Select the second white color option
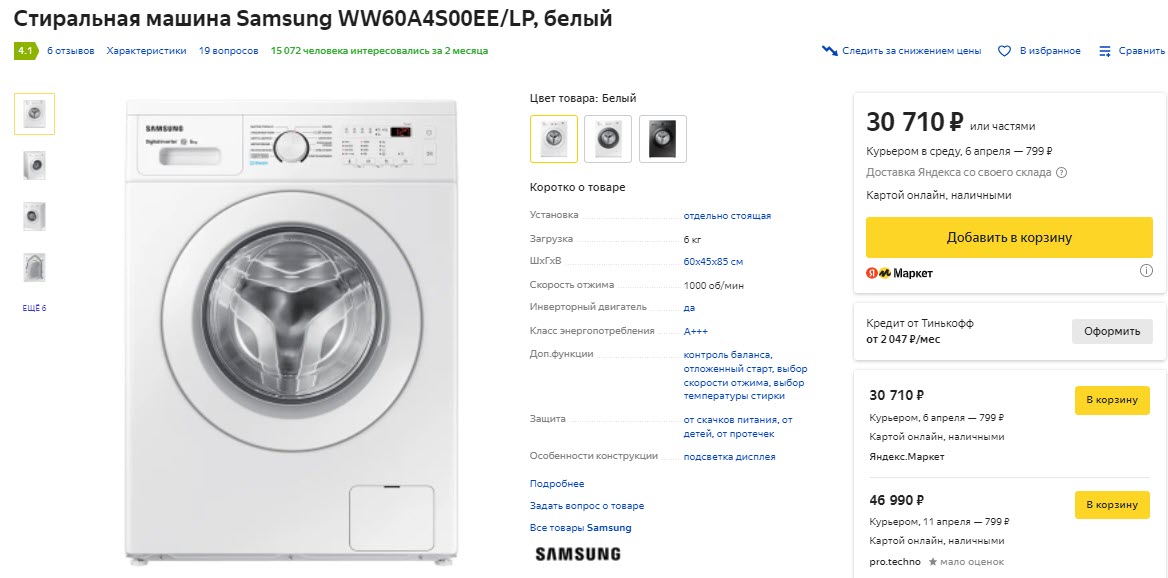 (x=608, y=138)
